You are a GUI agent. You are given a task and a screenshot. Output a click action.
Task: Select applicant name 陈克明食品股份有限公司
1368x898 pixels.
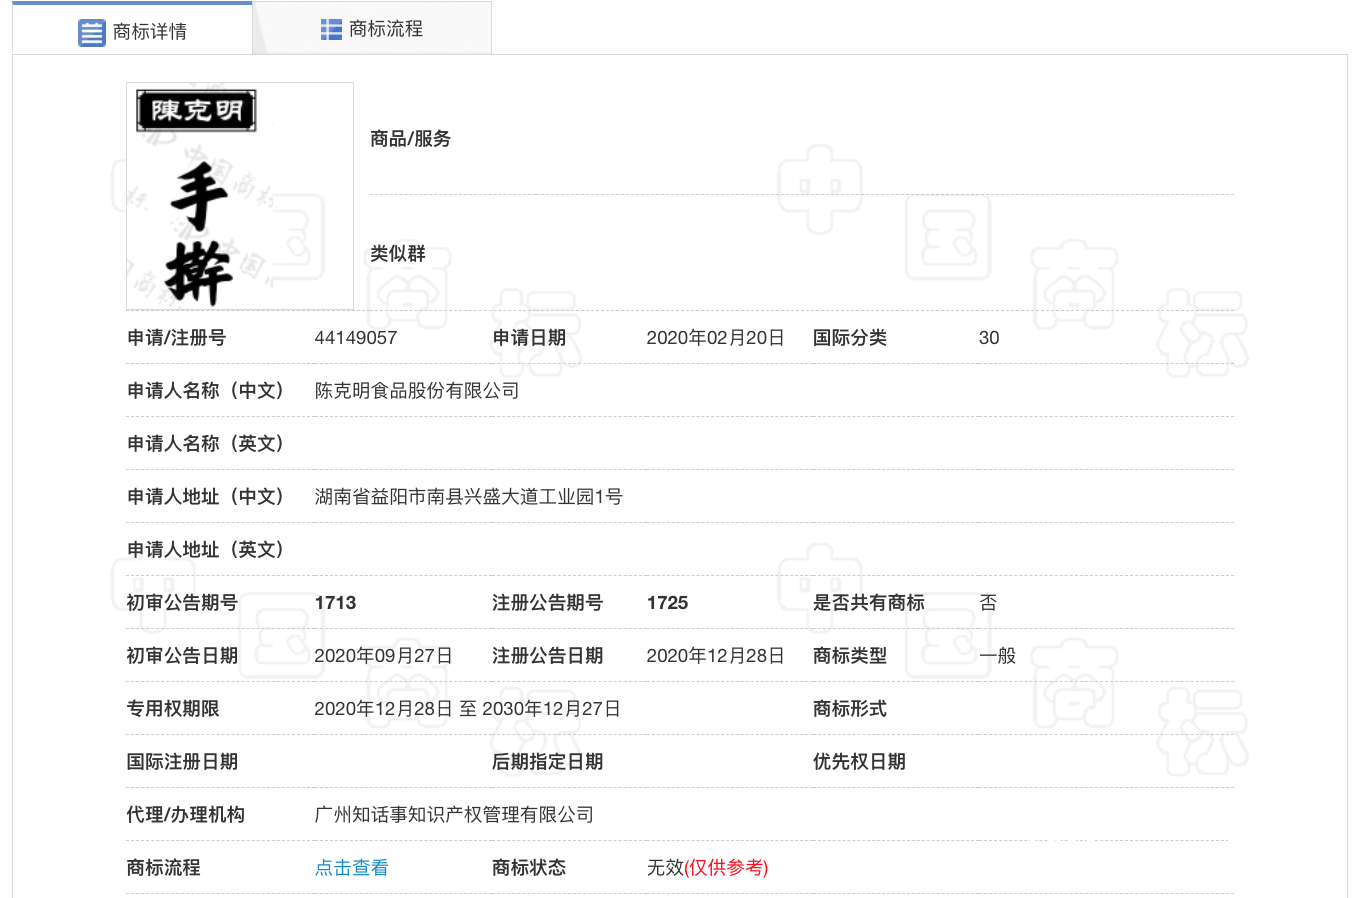pos(417,391)
